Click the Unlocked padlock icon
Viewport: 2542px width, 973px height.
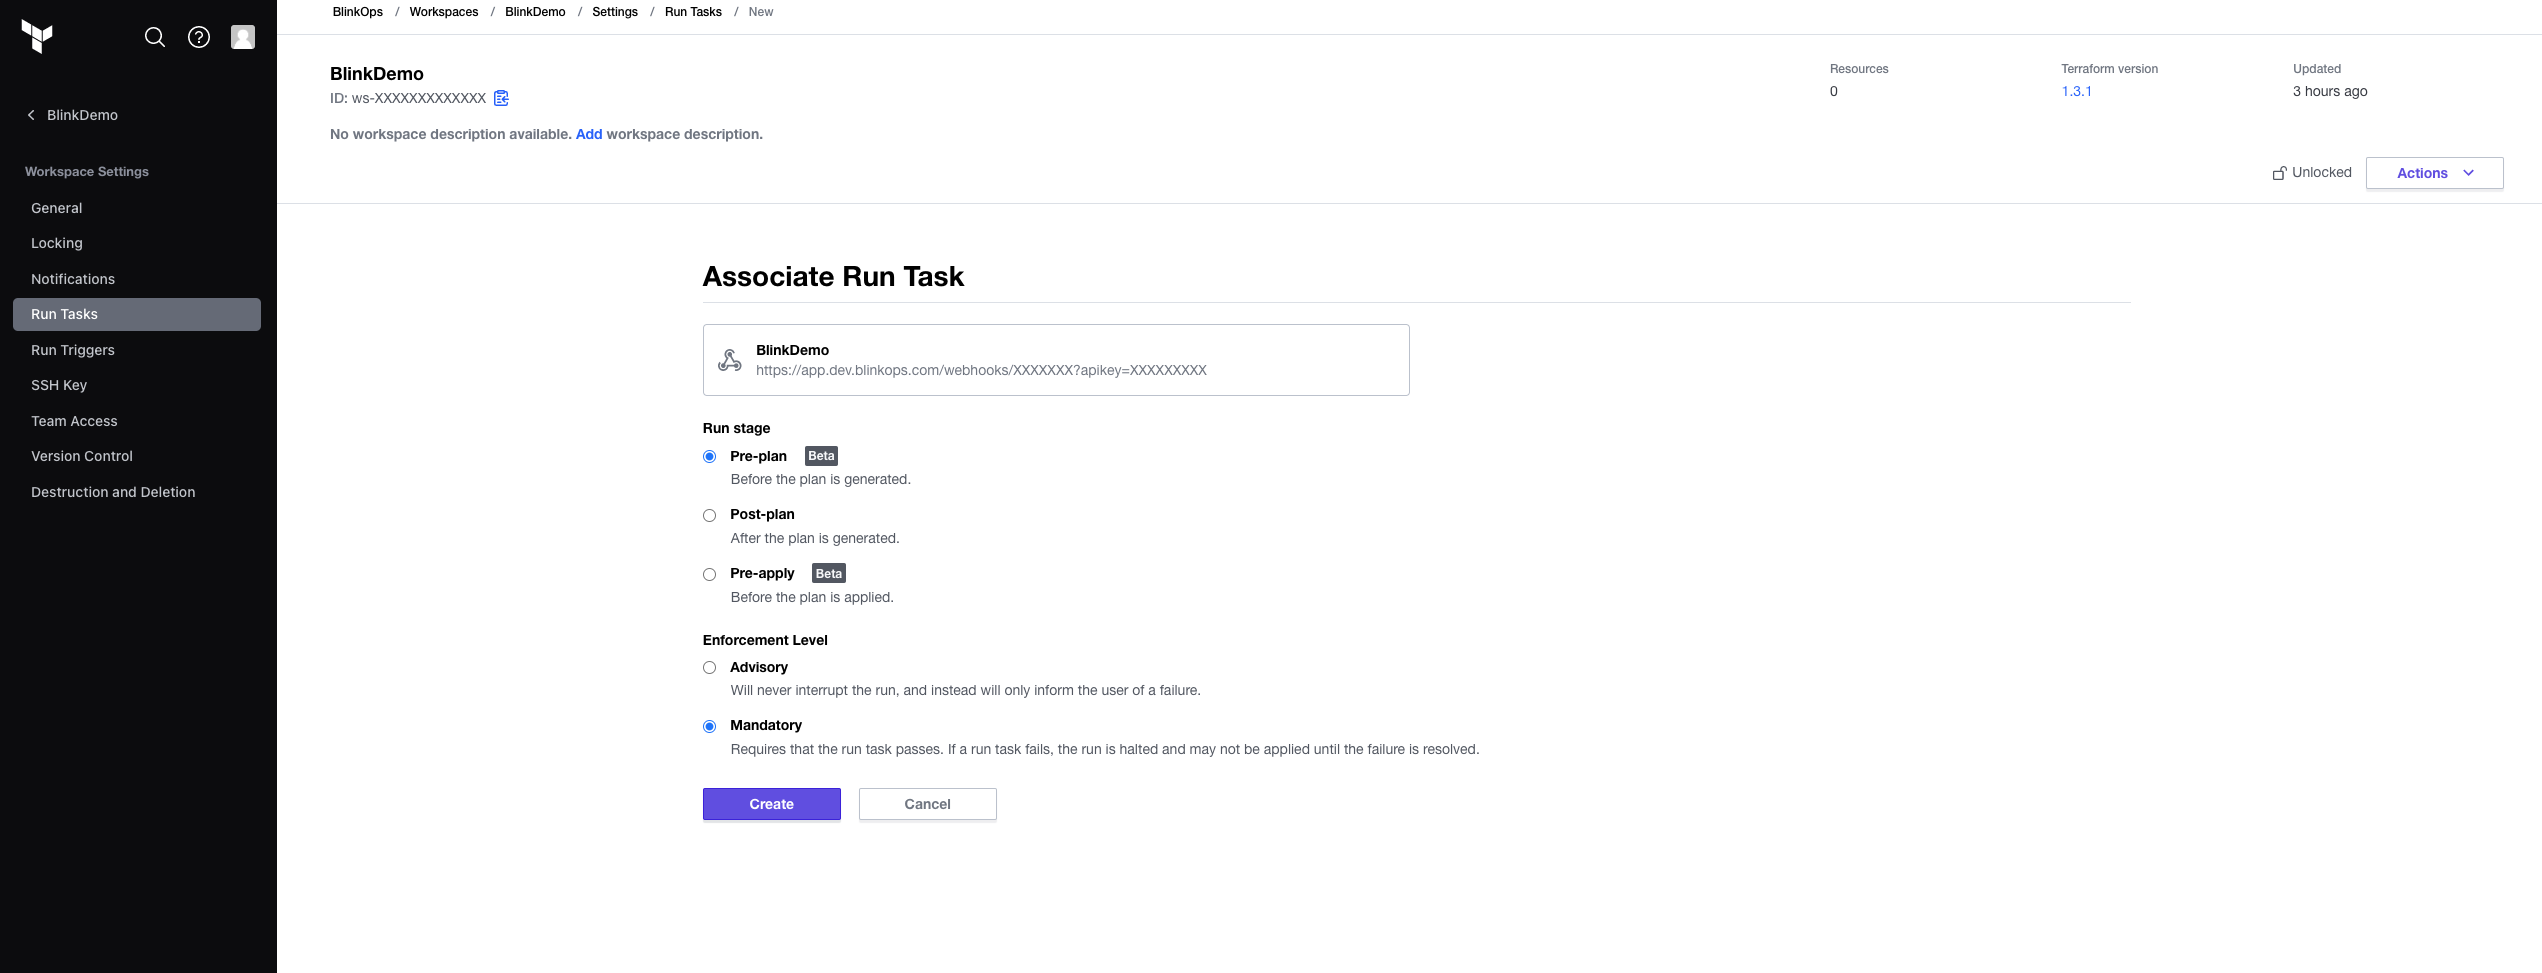point(2281,172)
